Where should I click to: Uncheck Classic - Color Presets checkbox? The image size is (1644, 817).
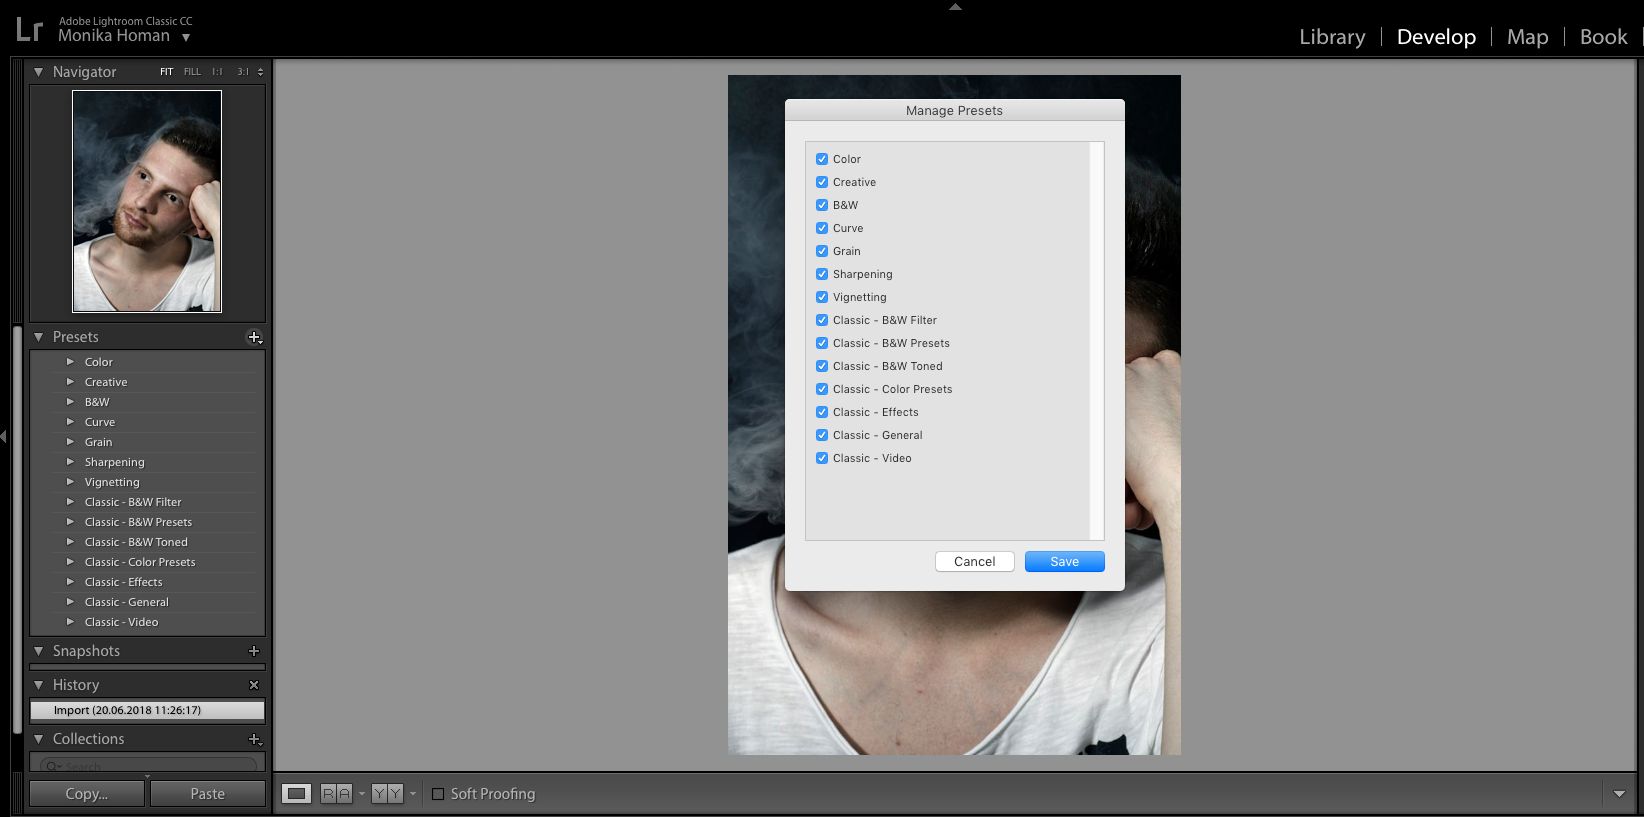click(x=822, y=389)
